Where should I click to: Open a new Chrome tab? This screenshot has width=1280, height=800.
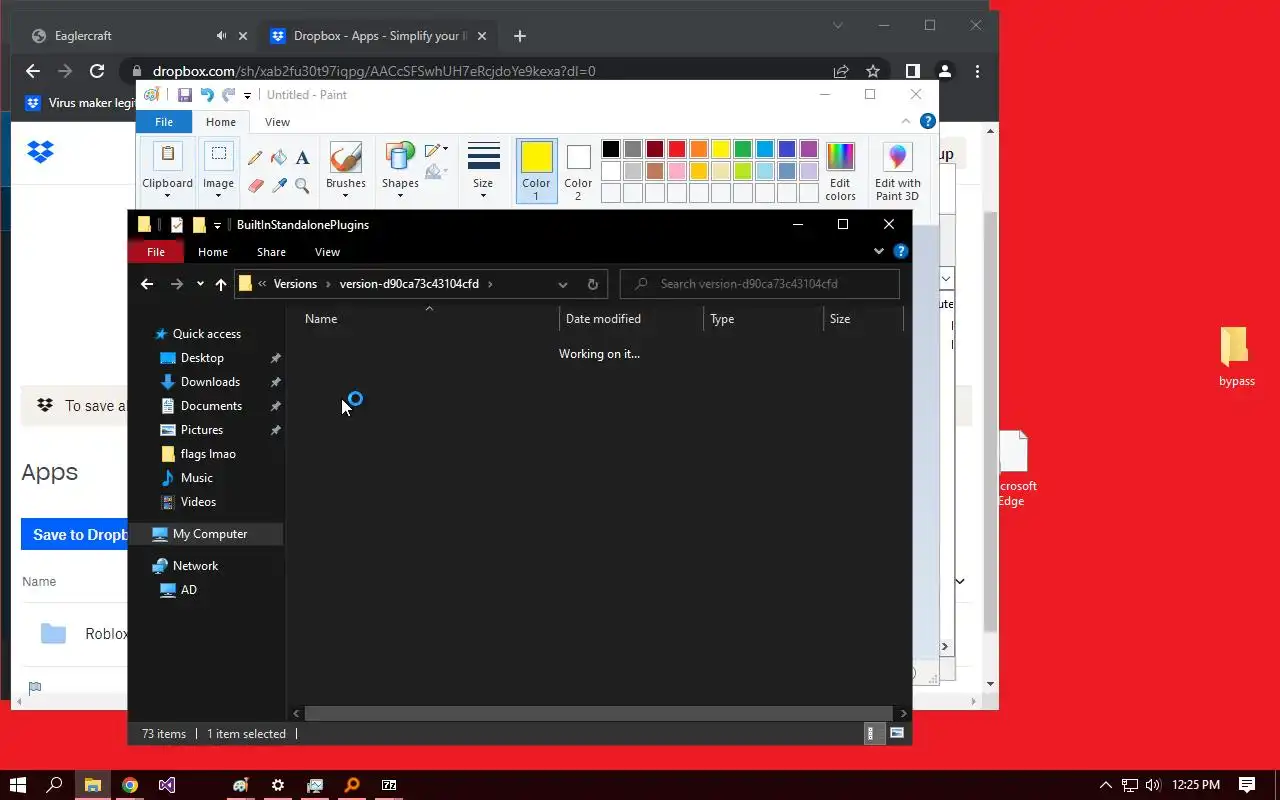pyautogui.click(x=519, y=36)
